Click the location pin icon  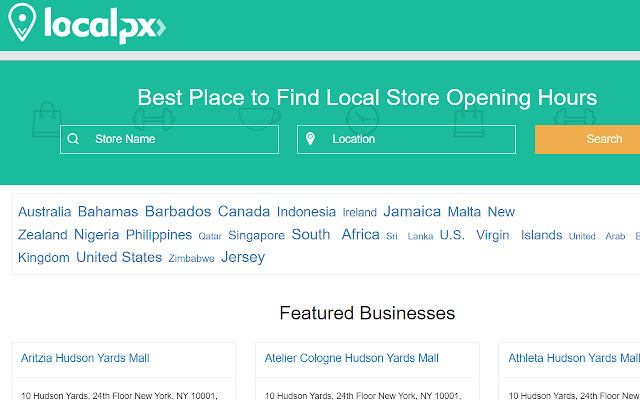[310, 139]
